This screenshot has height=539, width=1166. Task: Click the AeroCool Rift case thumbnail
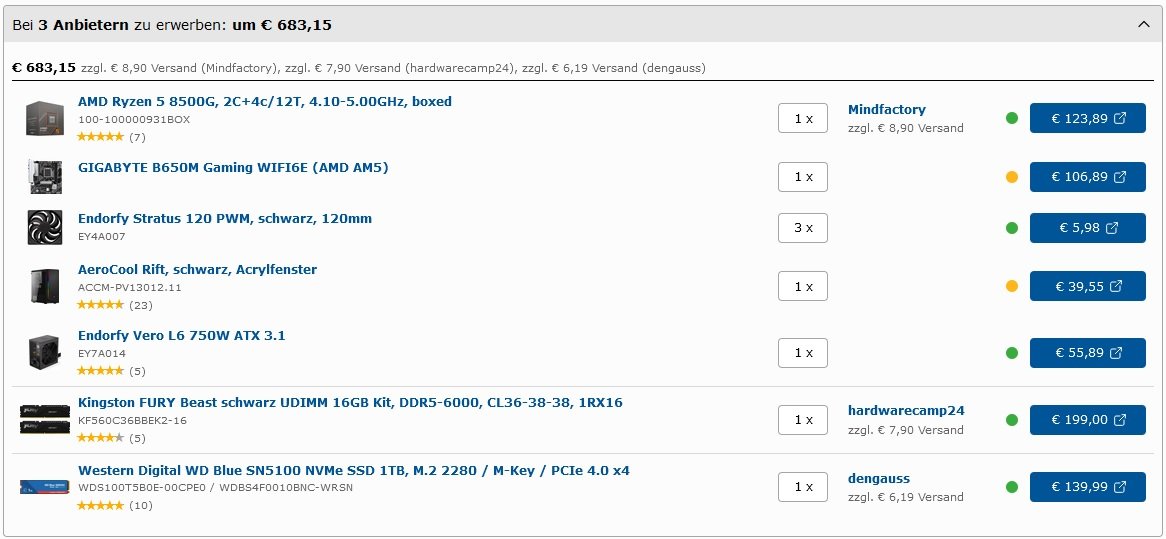(45, 286)
